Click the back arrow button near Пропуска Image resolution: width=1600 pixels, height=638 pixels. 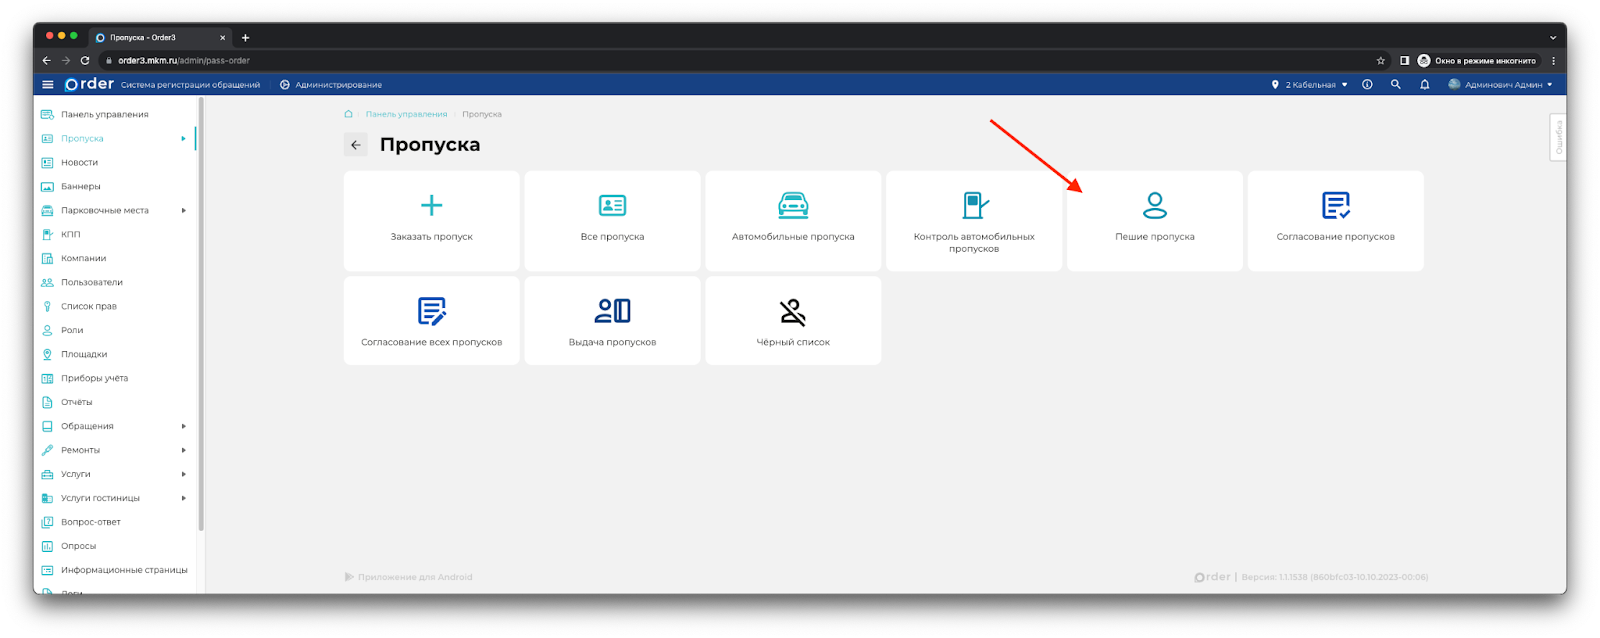(356, 145)
